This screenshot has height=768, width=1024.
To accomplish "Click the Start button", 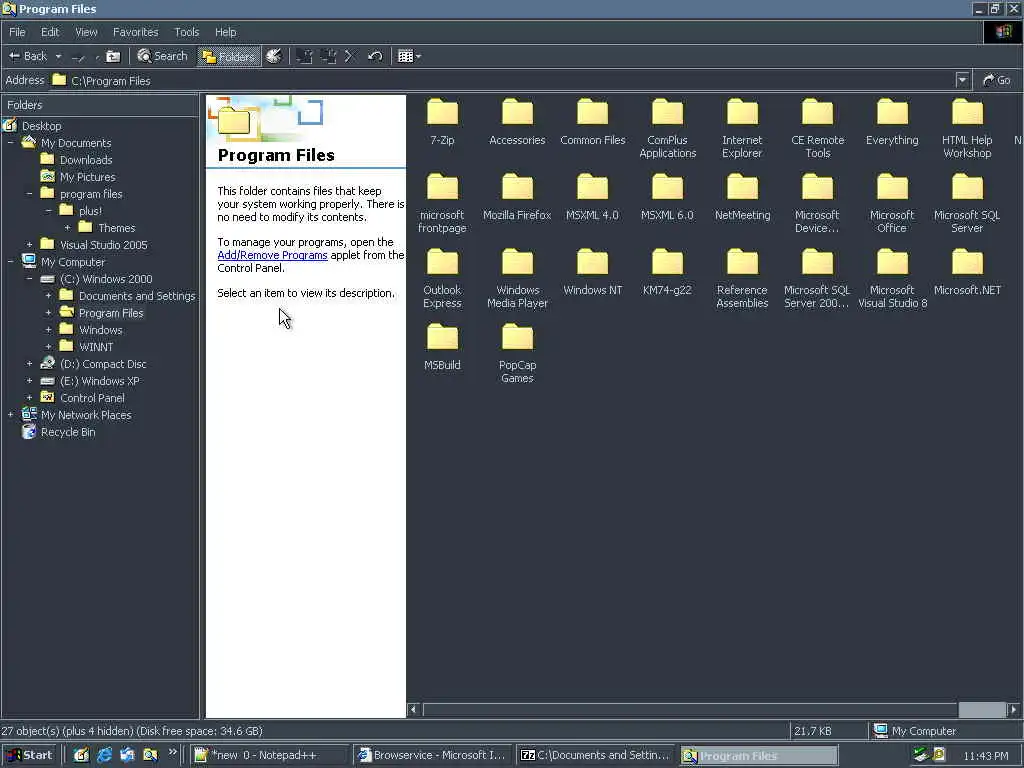I will click(x=30, y=755).
